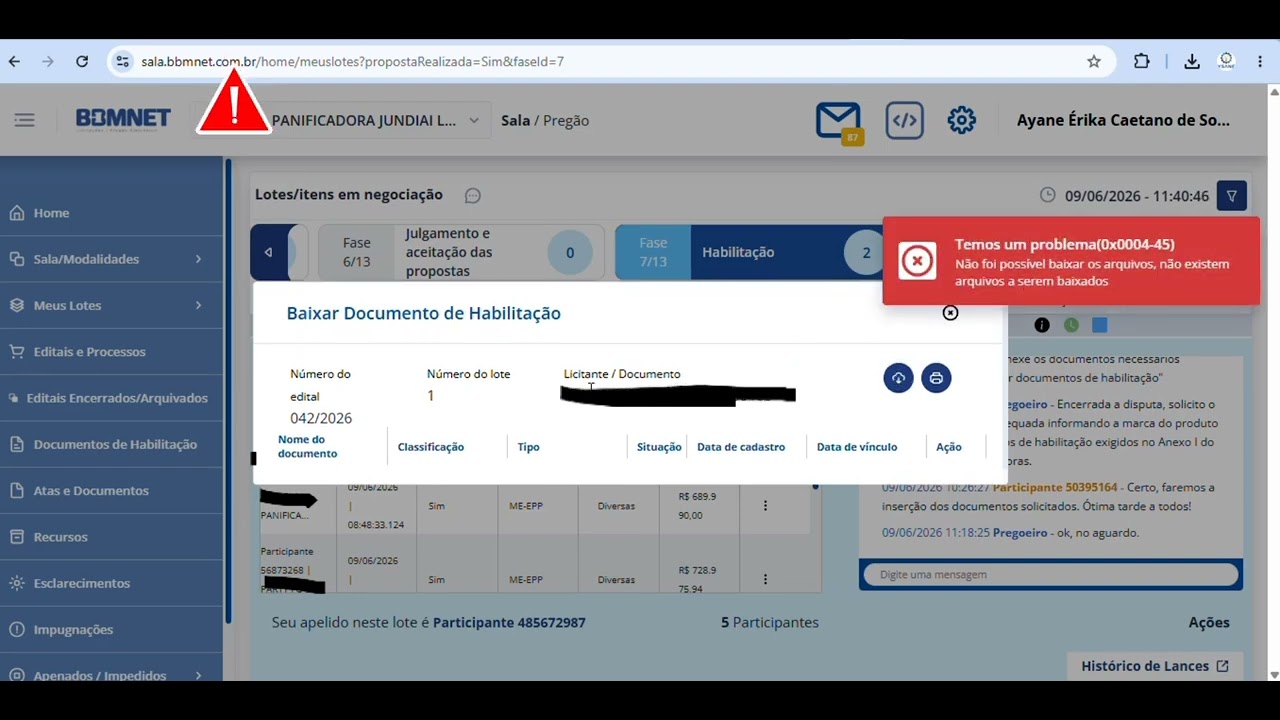
Task: Select Fase 7/13 Habilitação tab
Action: 750,252
